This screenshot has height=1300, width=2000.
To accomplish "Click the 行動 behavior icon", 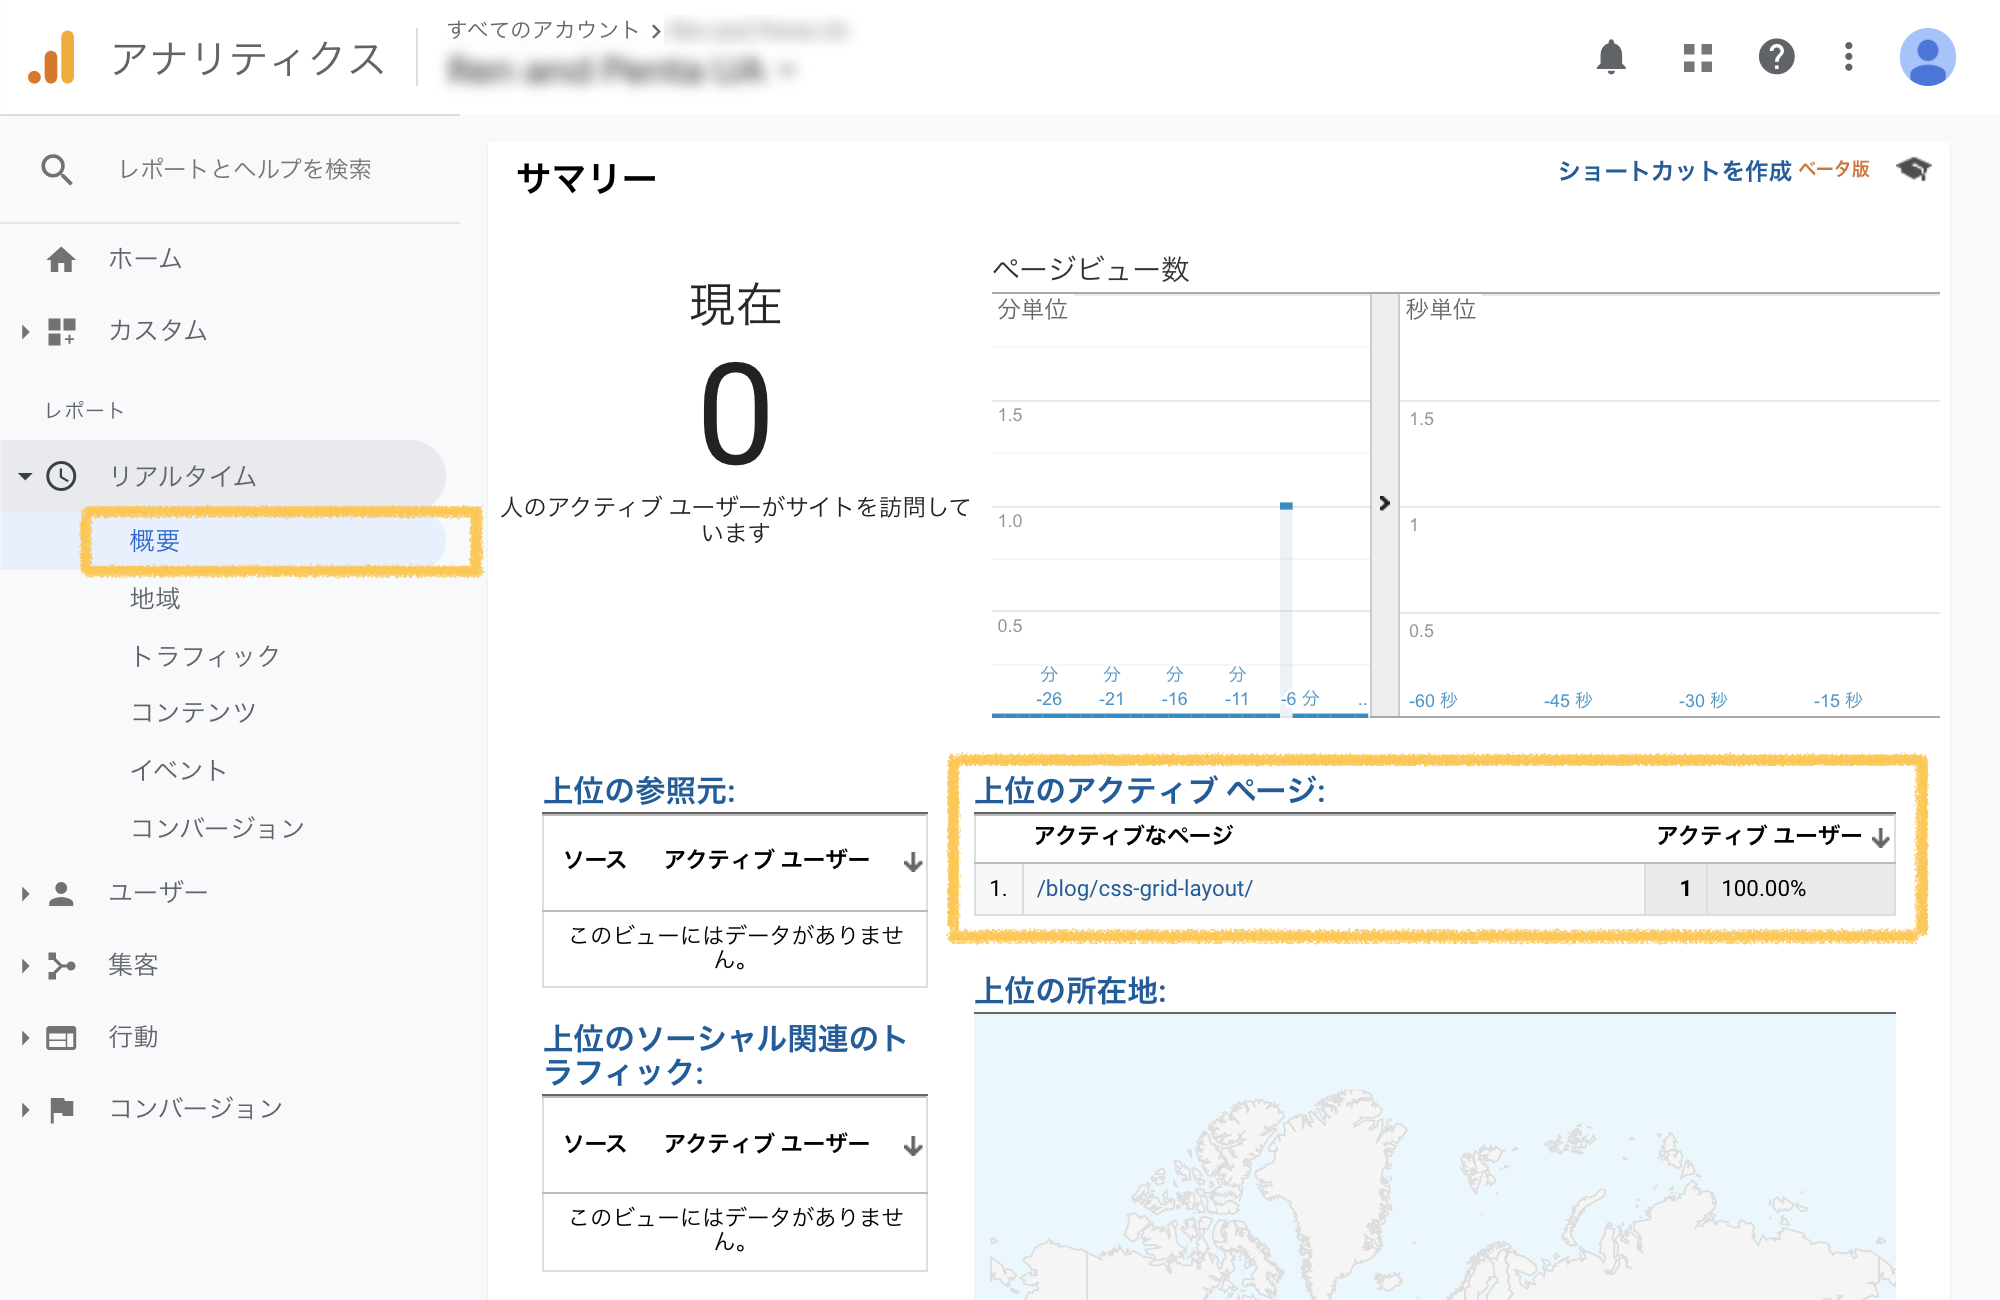I will (62, 1038).
